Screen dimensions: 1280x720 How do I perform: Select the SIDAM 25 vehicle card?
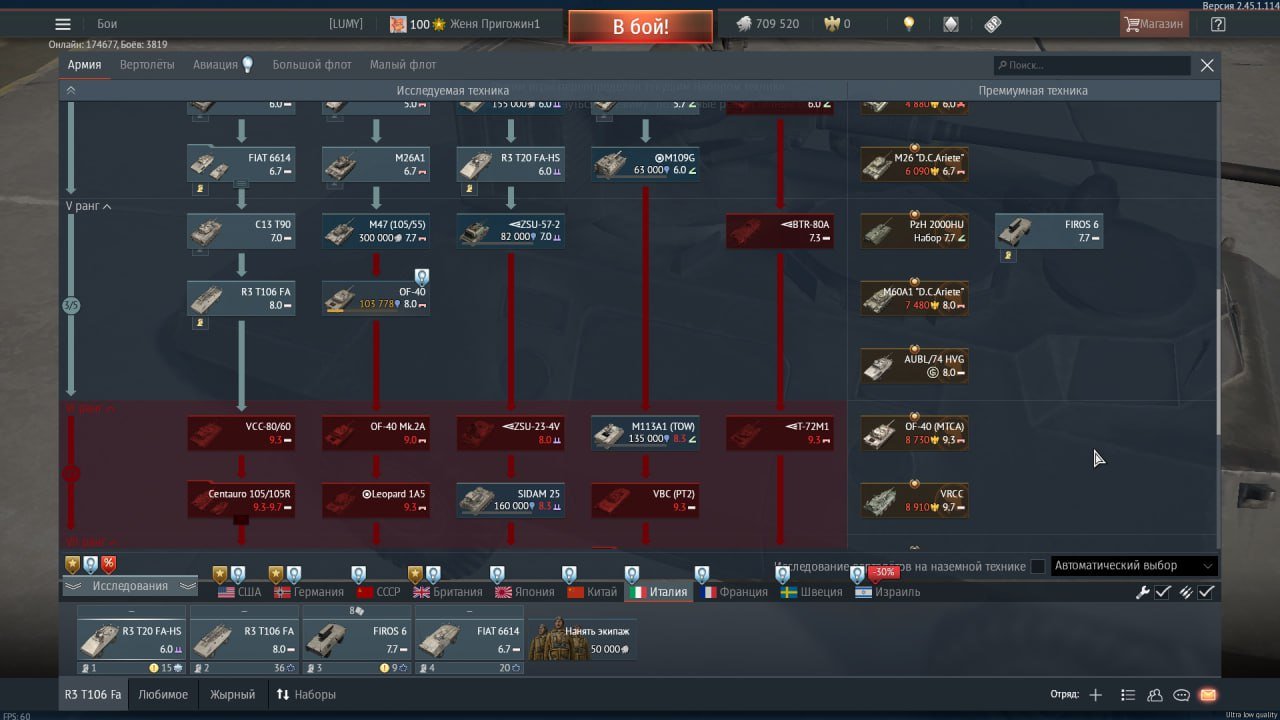(x=511, y=500)
